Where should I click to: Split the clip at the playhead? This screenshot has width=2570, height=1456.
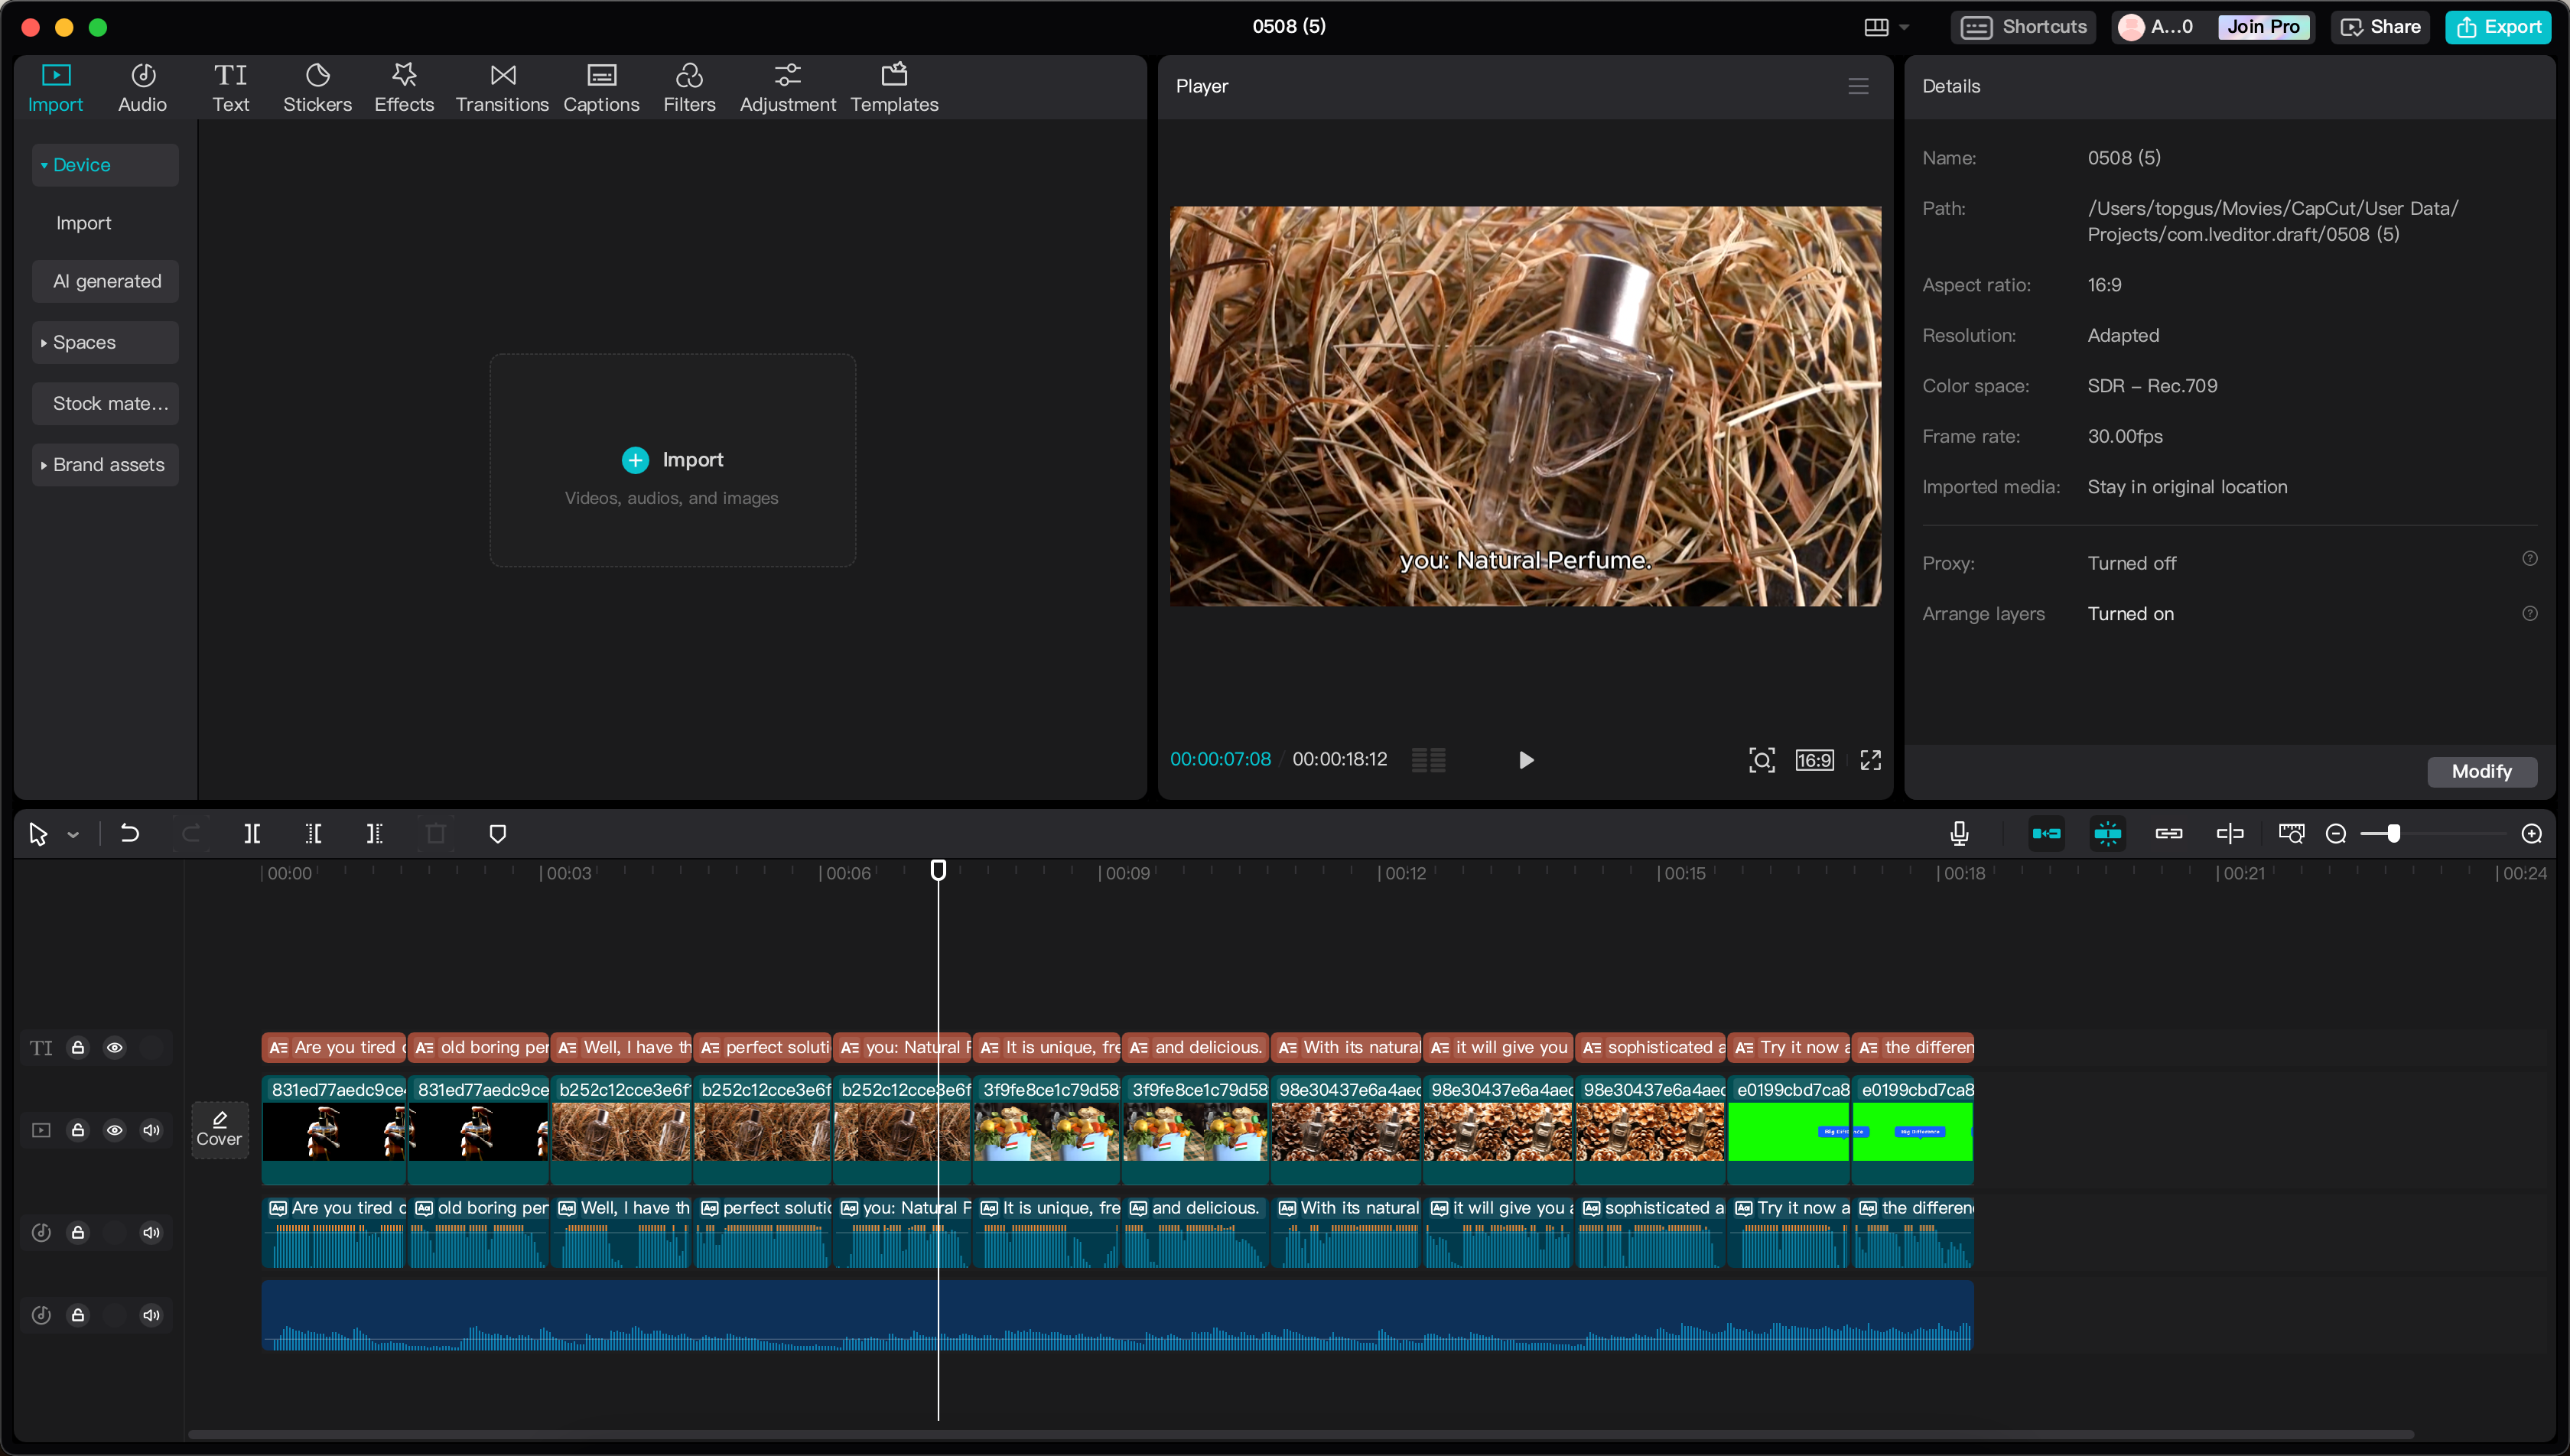[252, 833]
